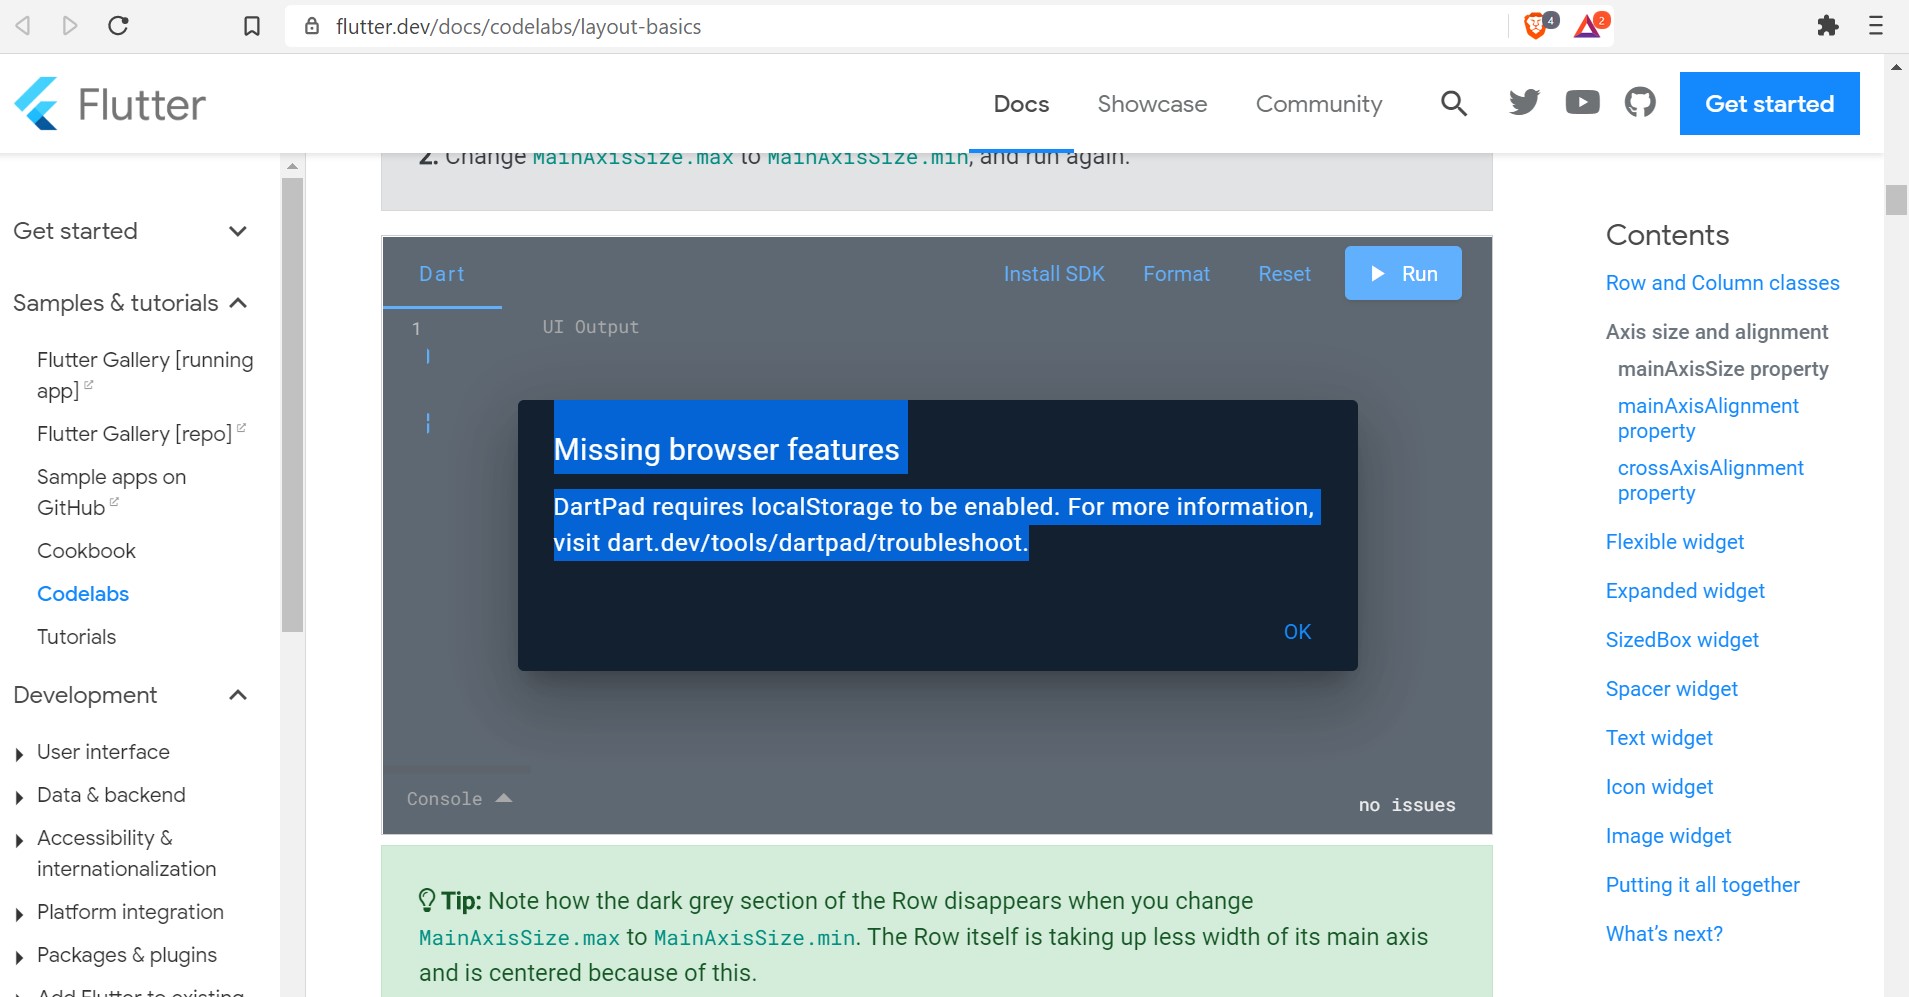Select the Community navigation item
The width and height of the screenshot is (1909, 997).
pyautogui.click(x=1319, y=104)
